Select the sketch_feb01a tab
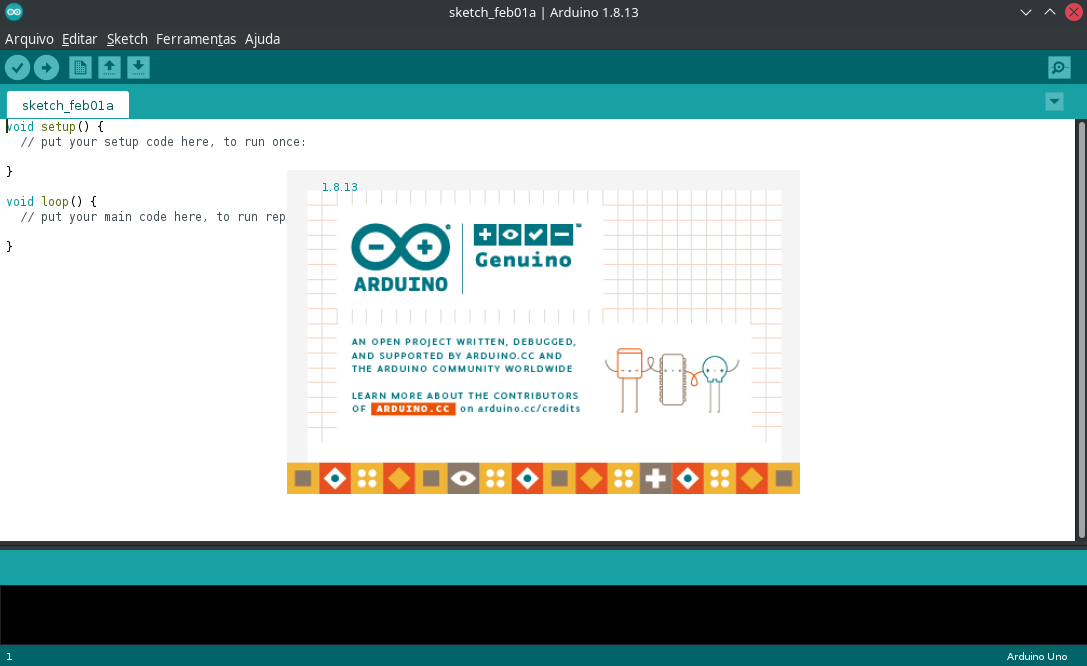 pos(67,104)
